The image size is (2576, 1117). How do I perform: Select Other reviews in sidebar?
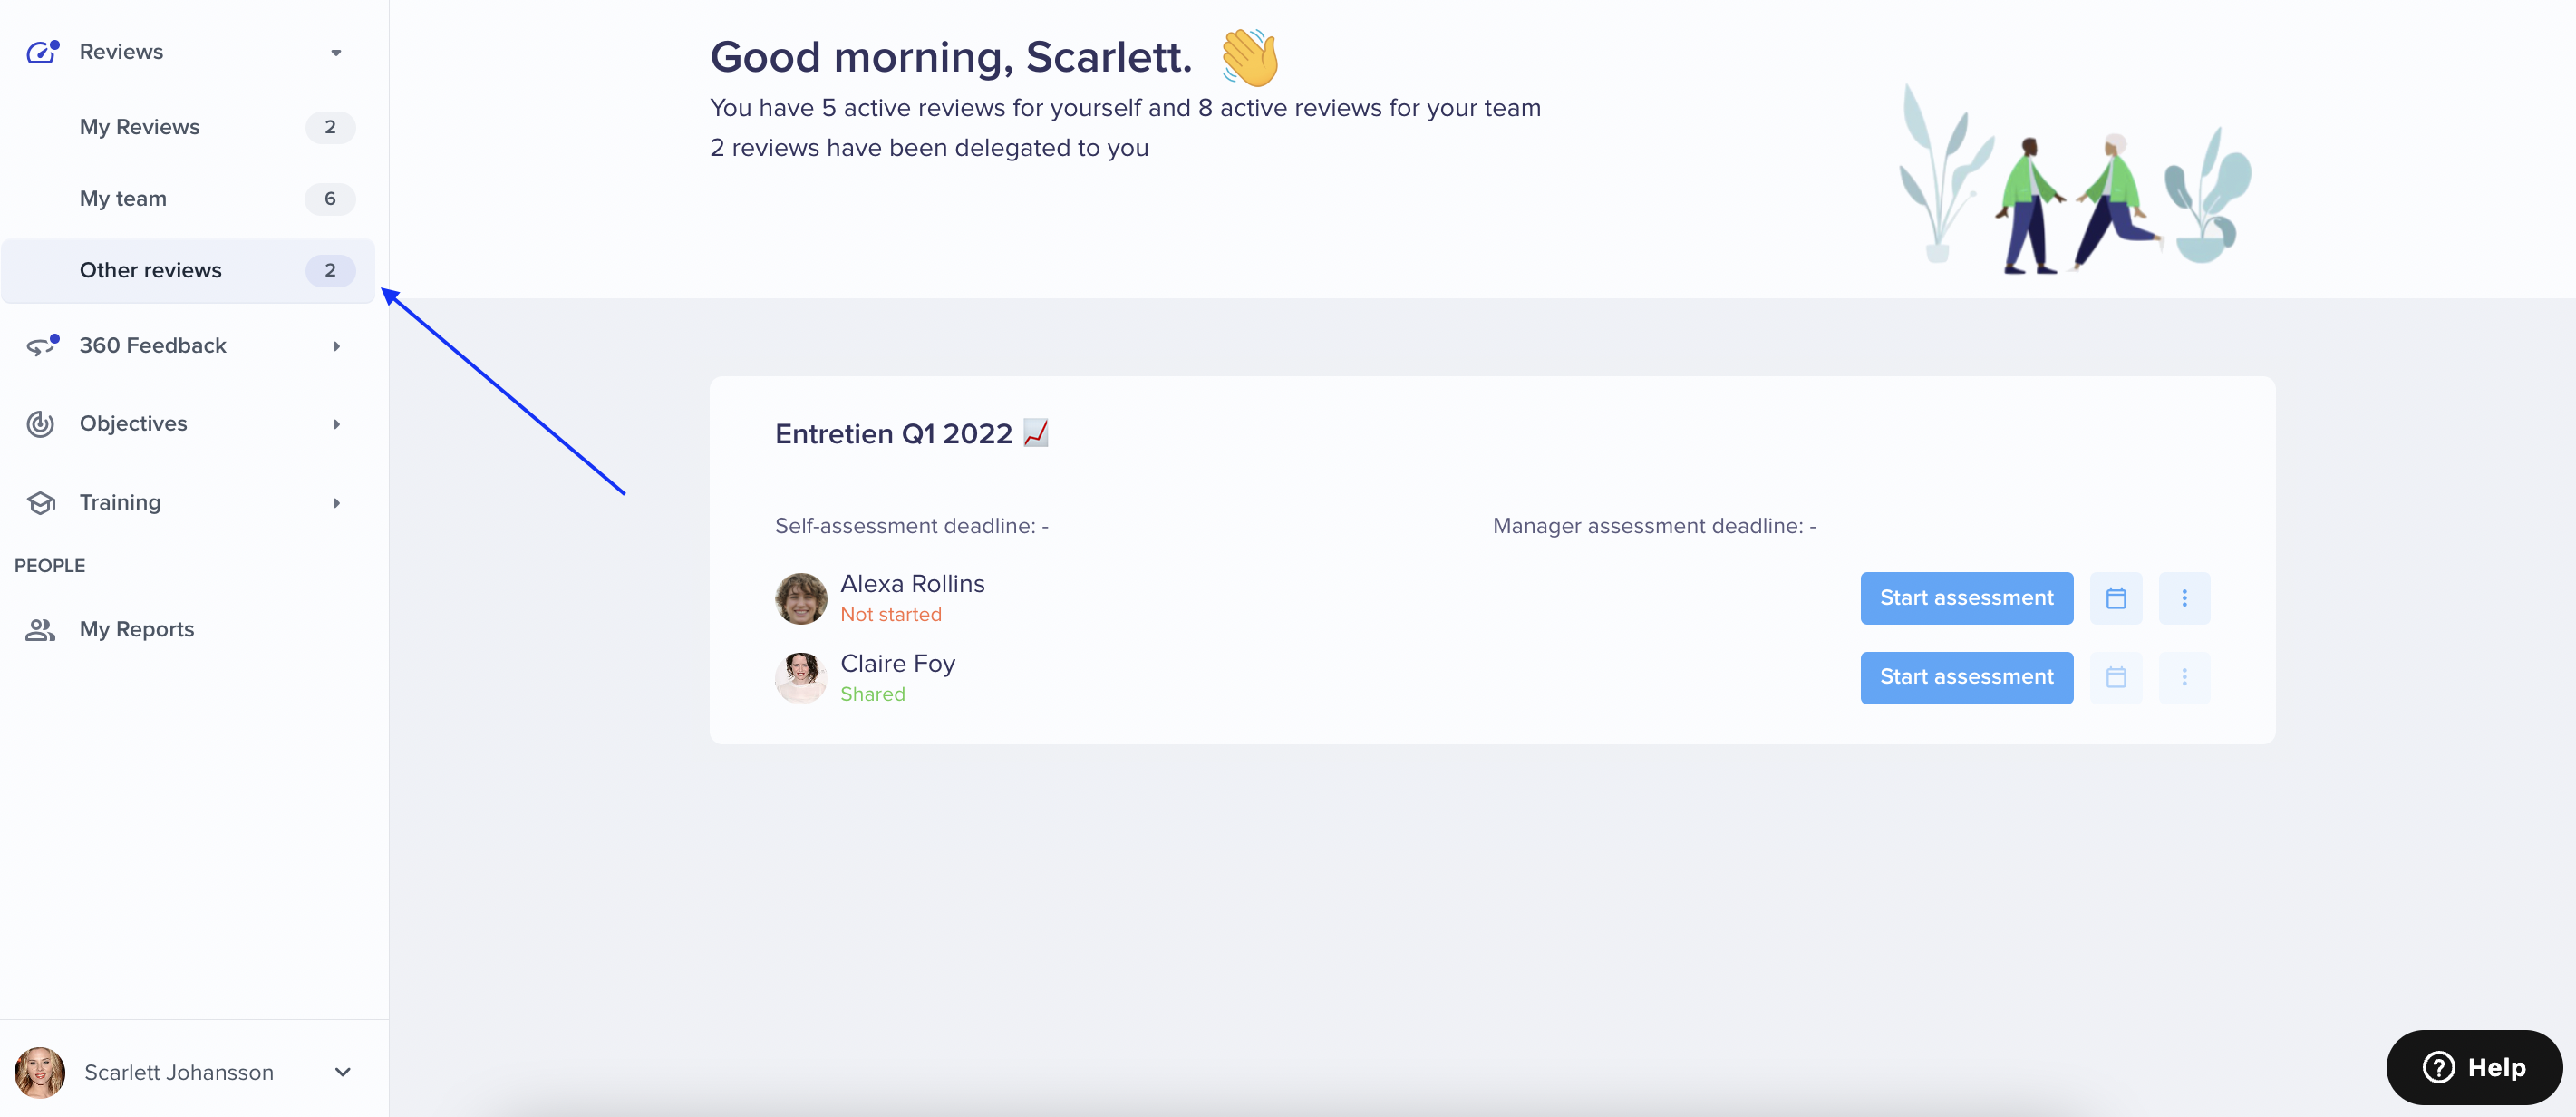coord(188,270)
